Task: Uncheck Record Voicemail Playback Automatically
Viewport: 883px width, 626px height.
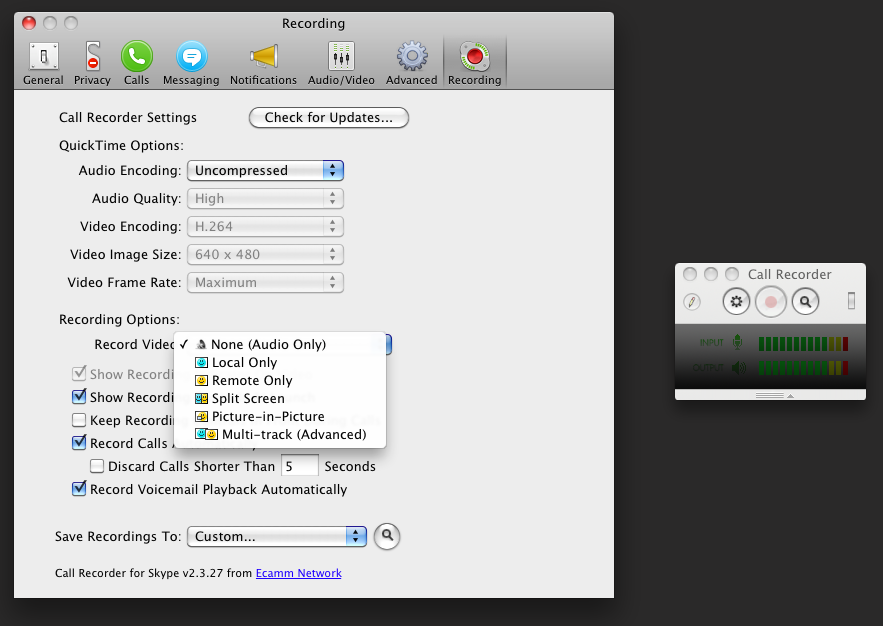Action: 79,489
